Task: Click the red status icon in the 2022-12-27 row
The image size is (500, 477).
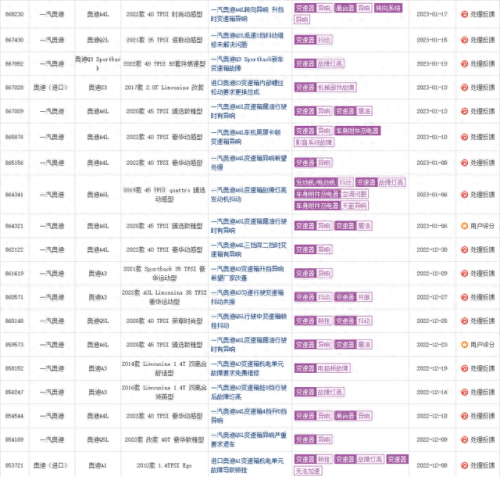Action: pyautogui.click(x=464, y=297)
